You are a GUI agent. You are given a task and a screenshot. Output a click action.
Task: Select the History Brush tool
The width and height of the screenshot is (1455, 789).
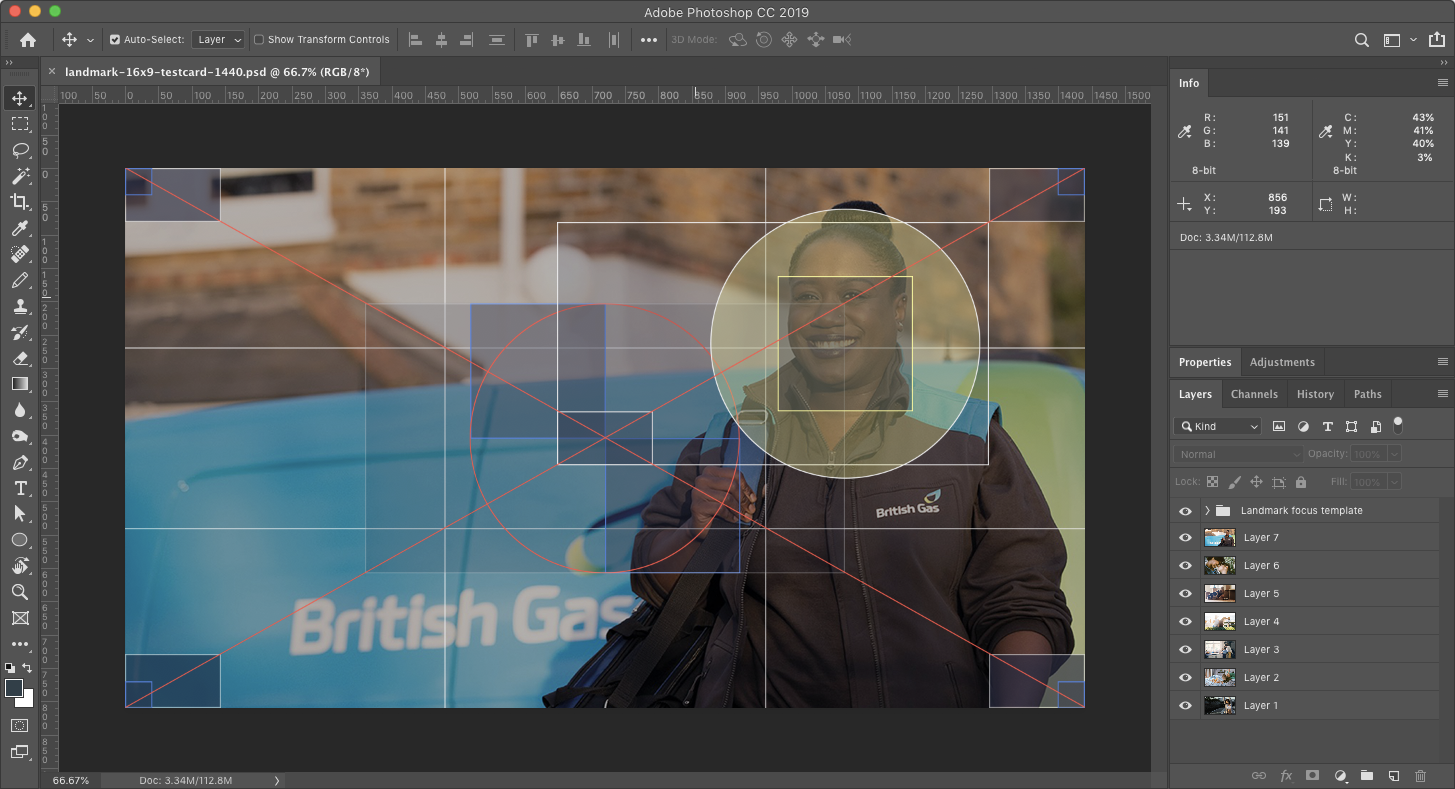click(x=20, y=332)
